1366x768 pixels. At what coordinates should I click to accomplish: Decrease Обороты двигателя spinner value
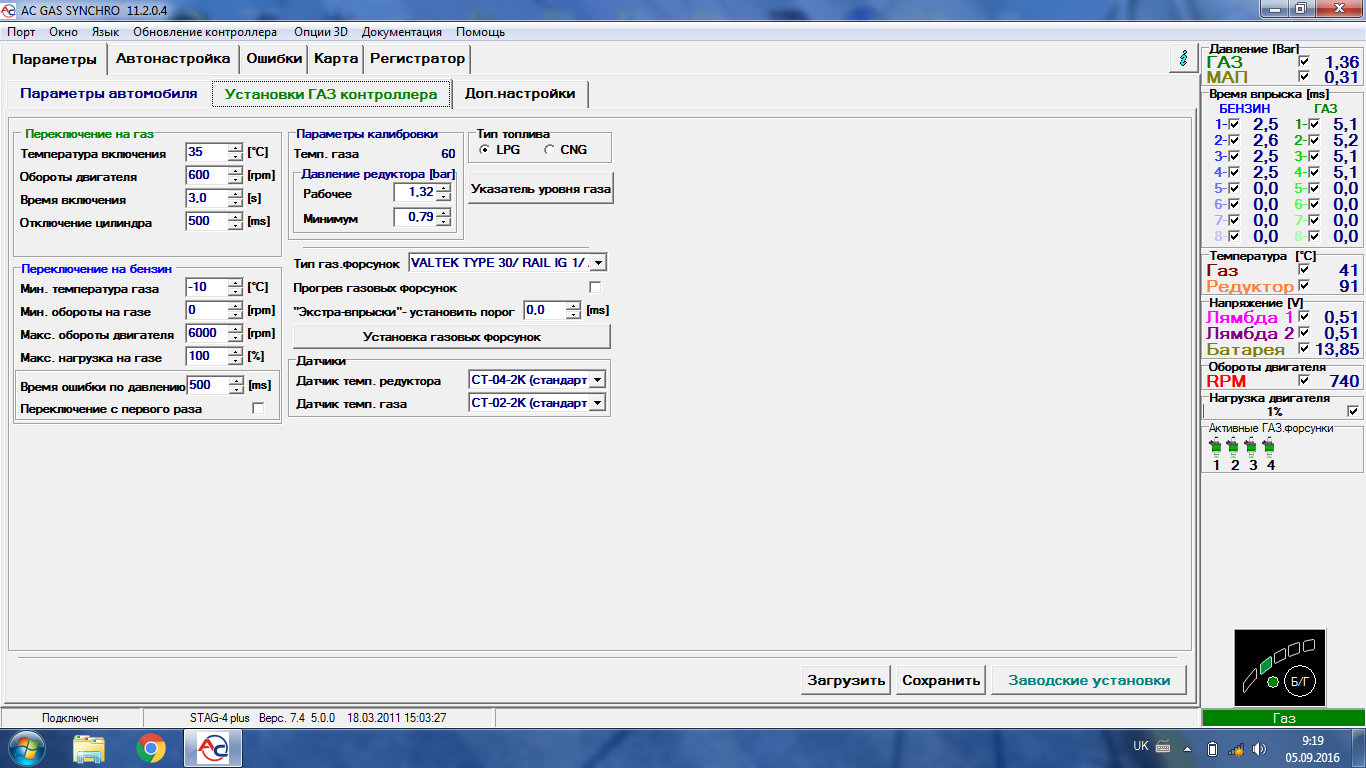(x=235, y=180)
